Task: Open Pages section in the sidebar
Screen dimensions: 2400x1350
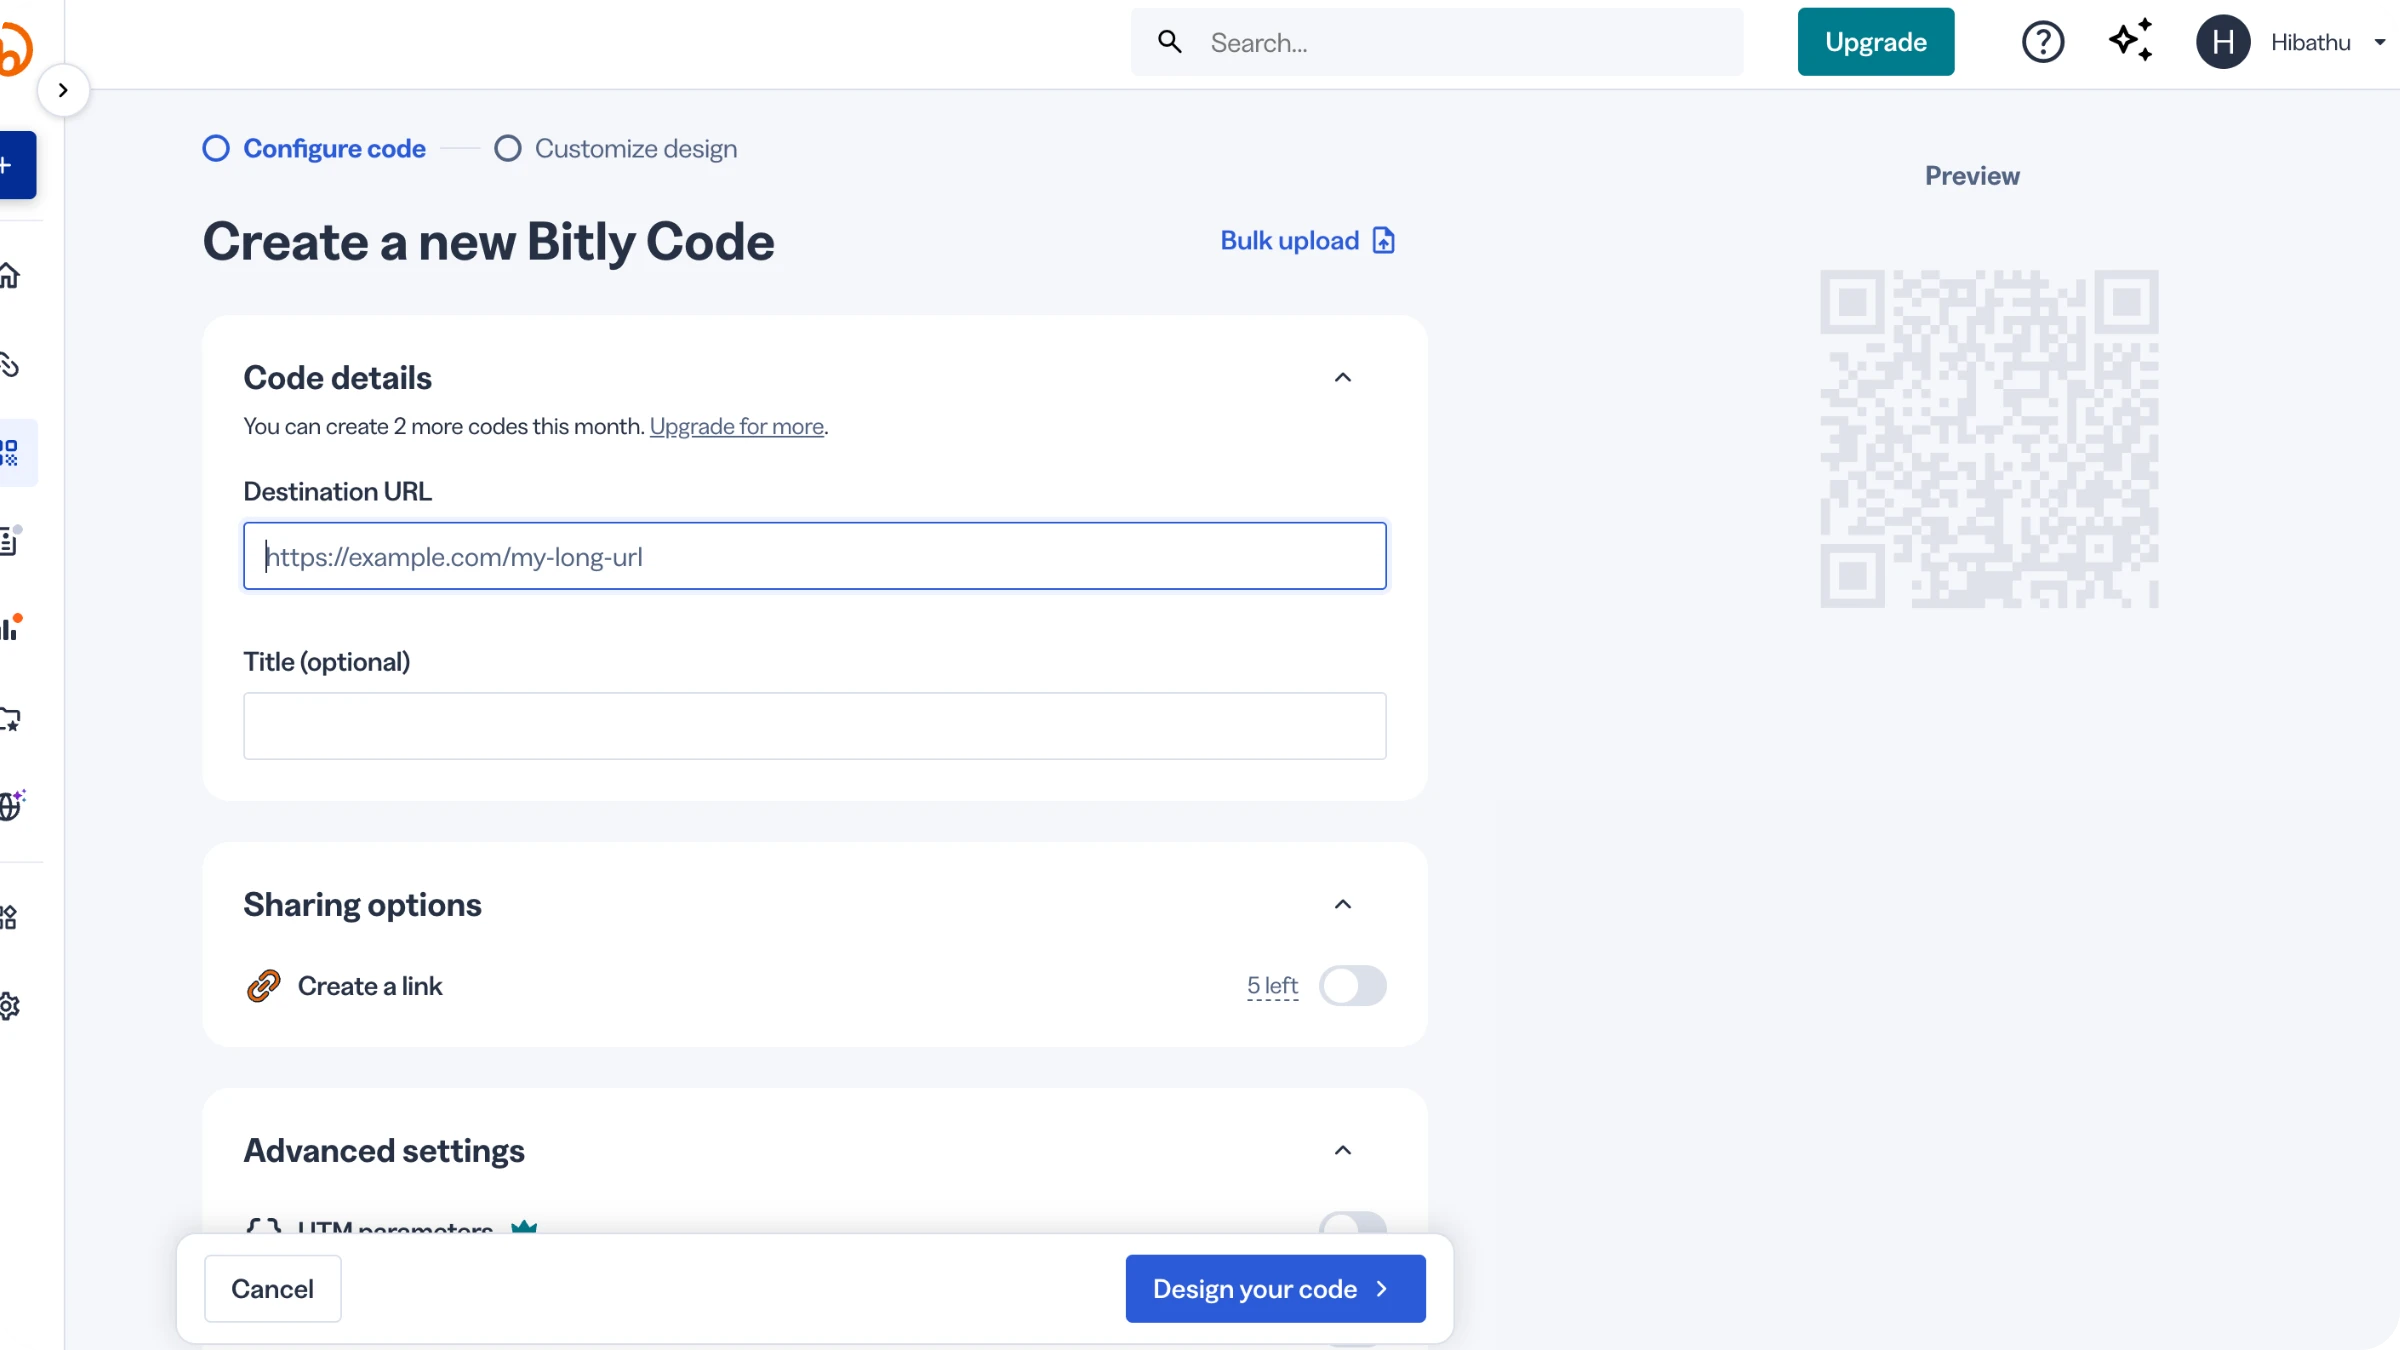Action: (10, 541)
